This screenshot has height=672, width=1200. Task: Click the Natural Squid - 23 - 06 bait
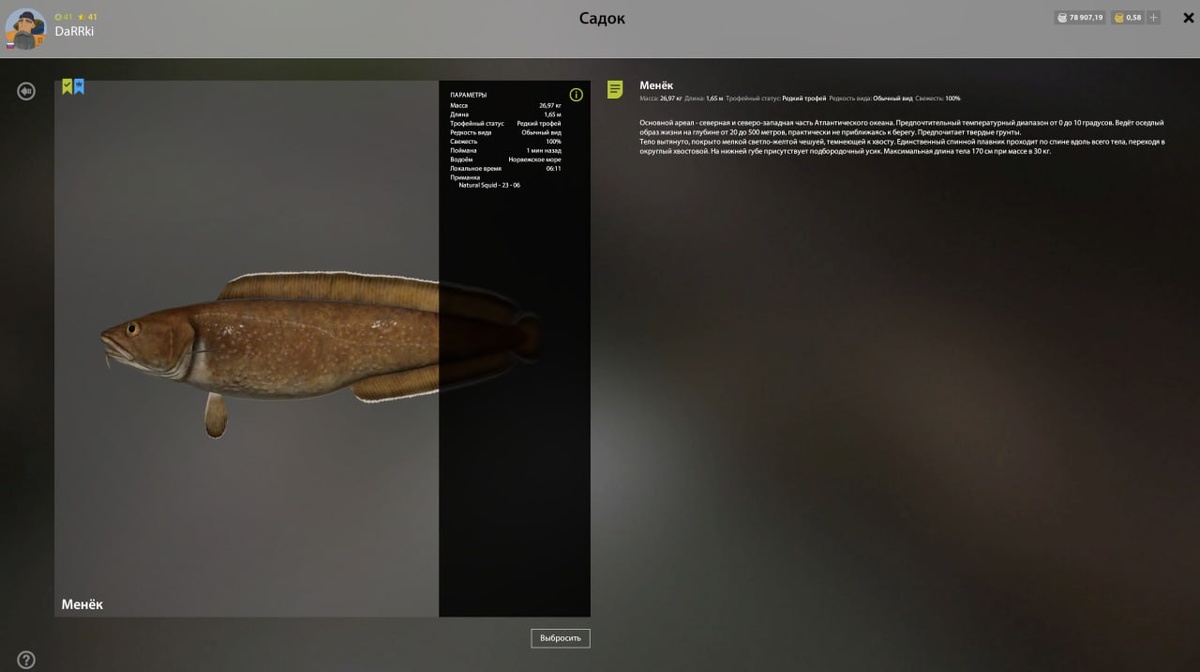tap(489, 185)
